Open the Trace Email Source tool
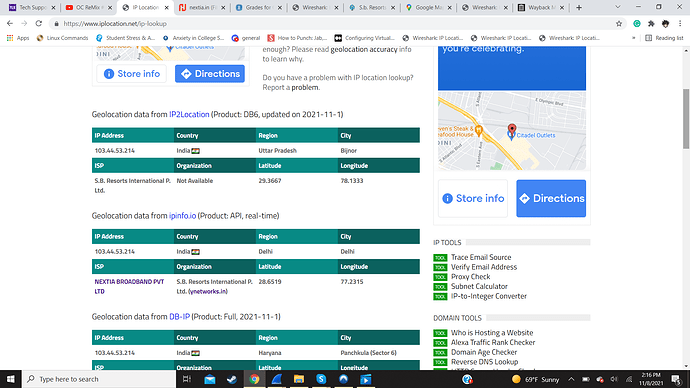 pyautogui.click(x=481, y=257)
